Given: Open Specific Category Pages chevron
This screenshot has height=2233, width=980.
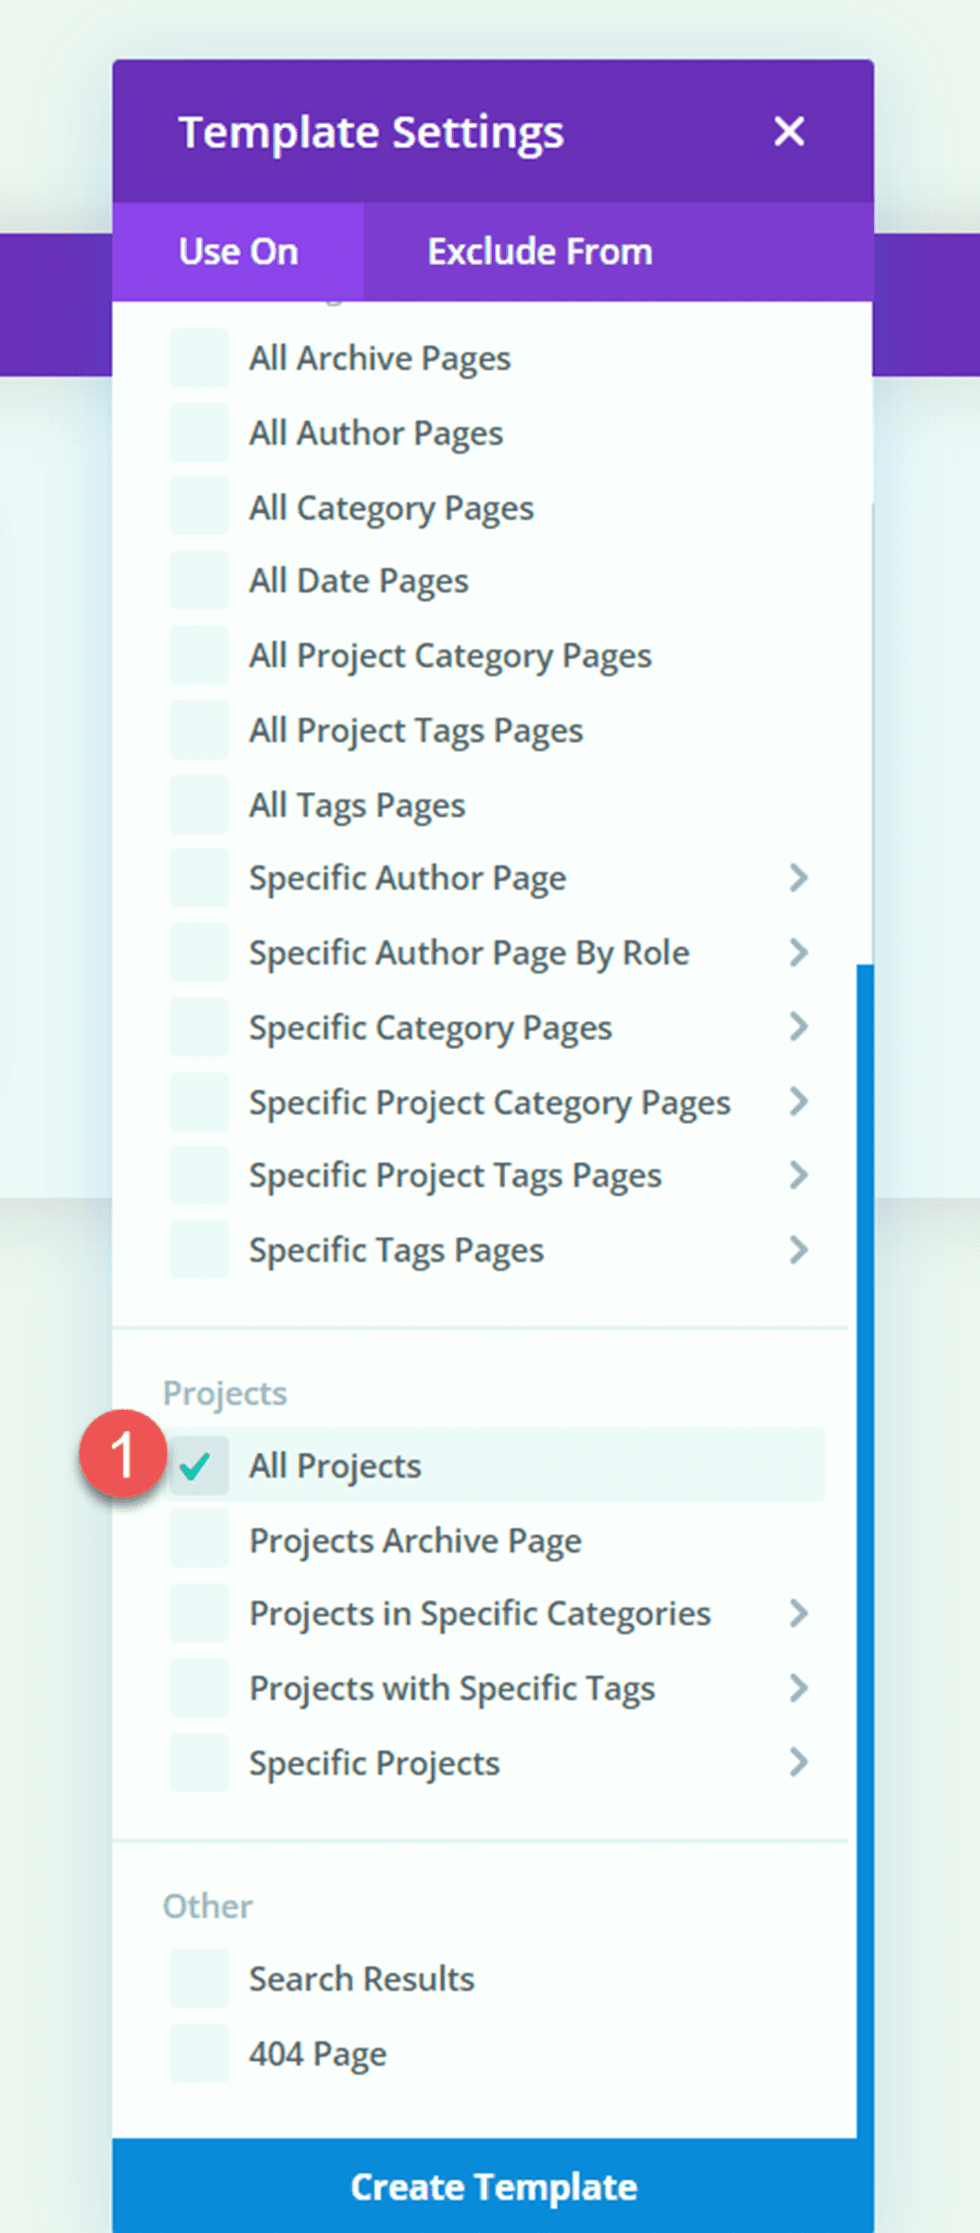Looking at the screenshot, I should pos(798,1026).
